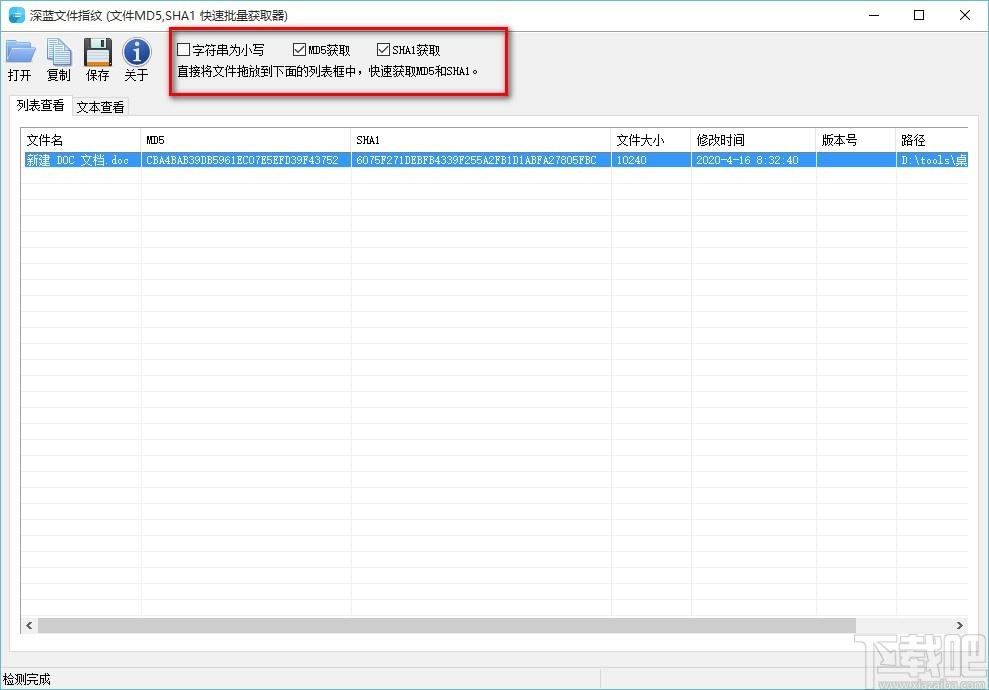Click the horizontal scrollbar right arrow
The height and width of the screenshot is (690, 989).
(x=959, y=625)
